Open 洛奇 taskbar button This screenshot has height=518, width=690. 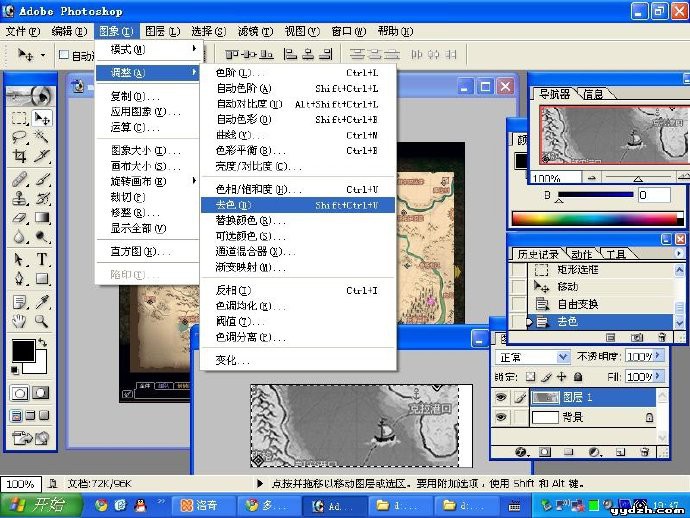click(x=203, y=505)
